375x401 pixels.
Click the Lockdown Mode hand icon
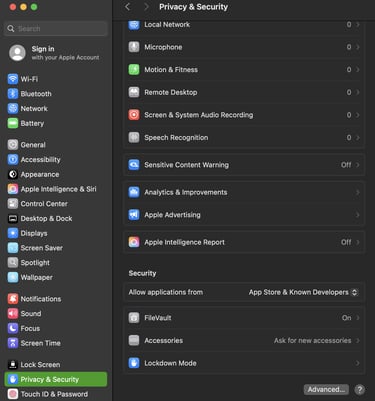tap(134, 363)
